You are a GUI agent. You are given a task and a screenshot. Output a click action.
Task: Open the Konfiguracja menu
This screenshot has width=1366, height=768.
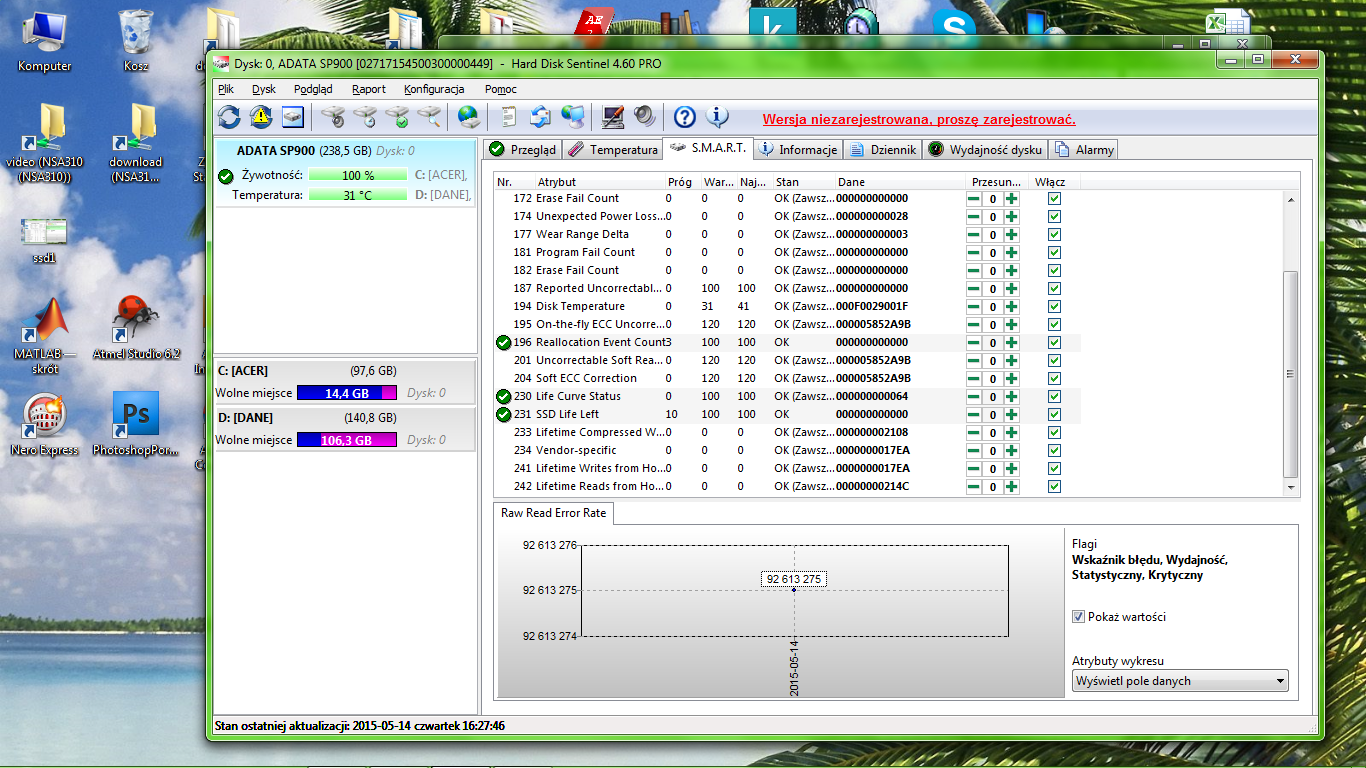click(x=434, y=89)
